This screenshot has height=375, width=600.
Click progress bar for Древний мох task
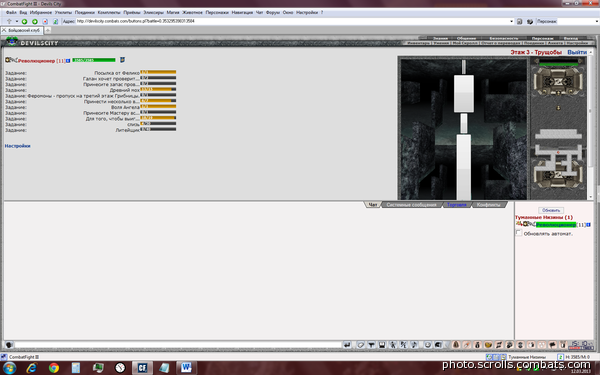pos(158,89)
